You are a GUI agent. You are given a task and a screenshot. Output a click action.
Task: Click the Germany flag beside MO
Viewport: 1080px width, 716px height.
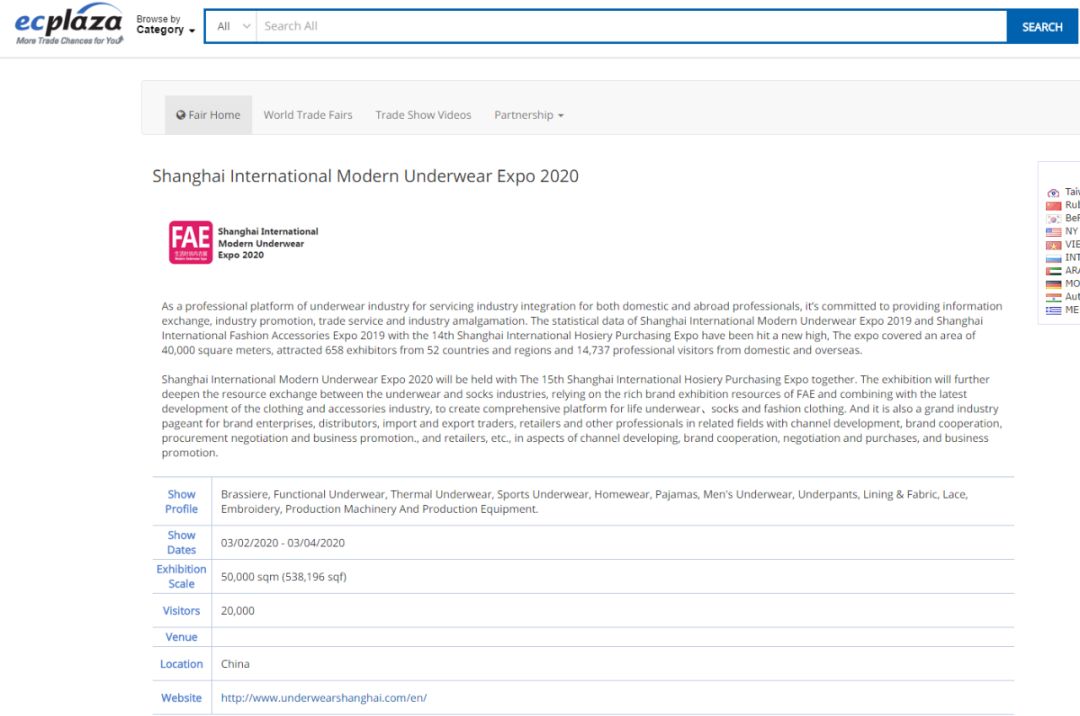[x=1053, y=284]
